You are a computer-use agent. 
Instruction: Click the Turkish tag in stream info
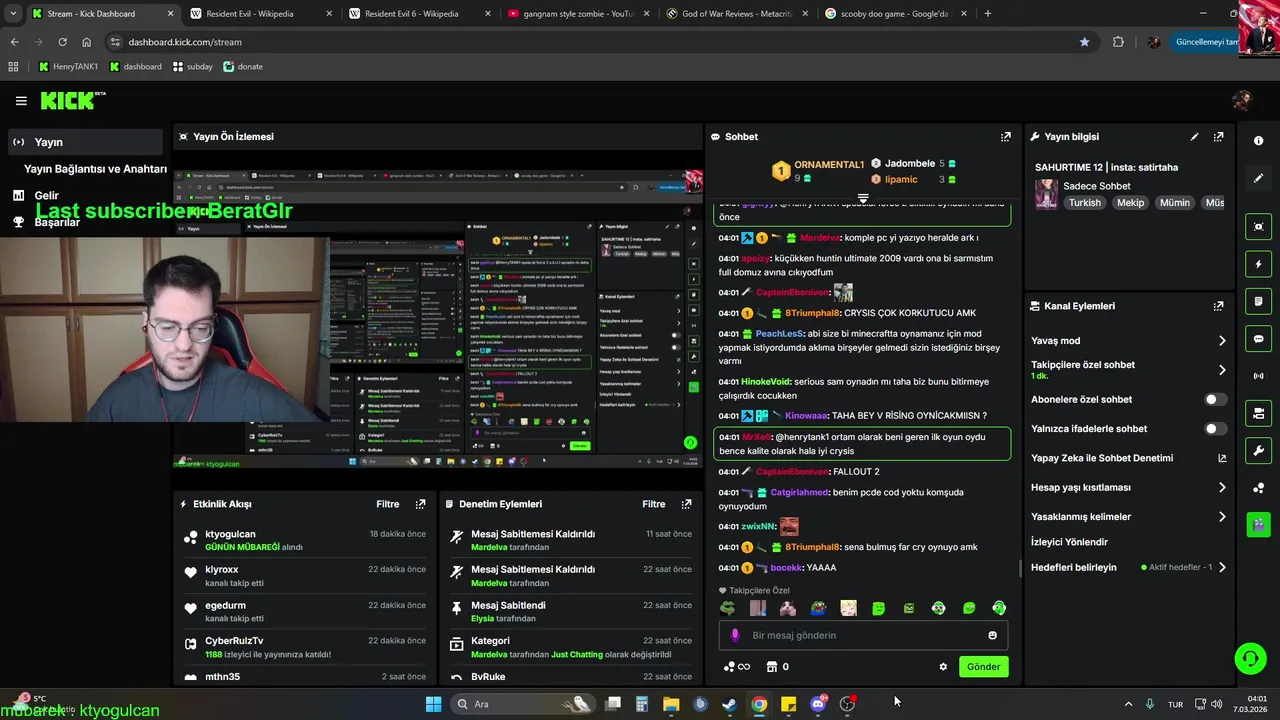tap(1084, 203)
